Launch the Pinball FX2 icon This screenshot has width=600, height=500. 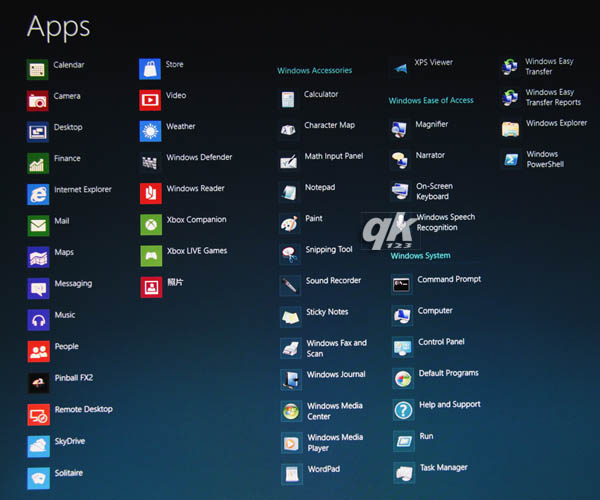(39, 383)
